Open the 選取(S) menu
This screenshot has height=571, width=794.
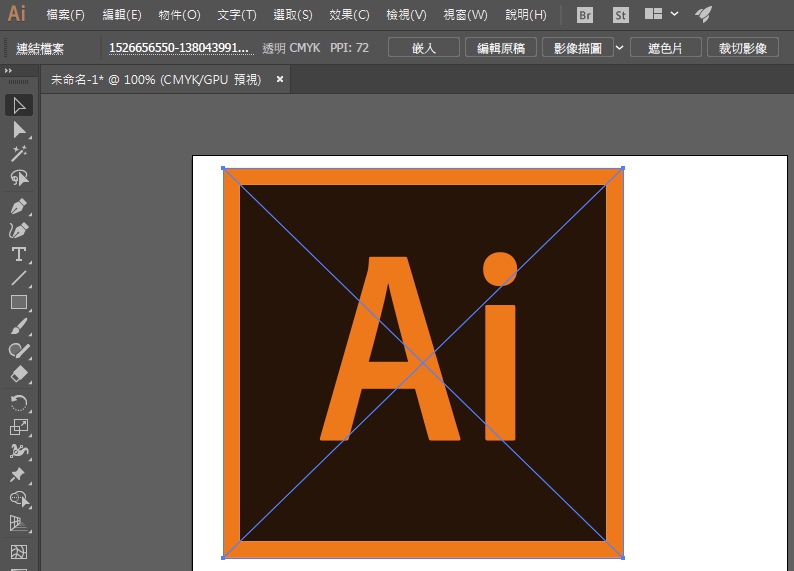click(293, 15)
